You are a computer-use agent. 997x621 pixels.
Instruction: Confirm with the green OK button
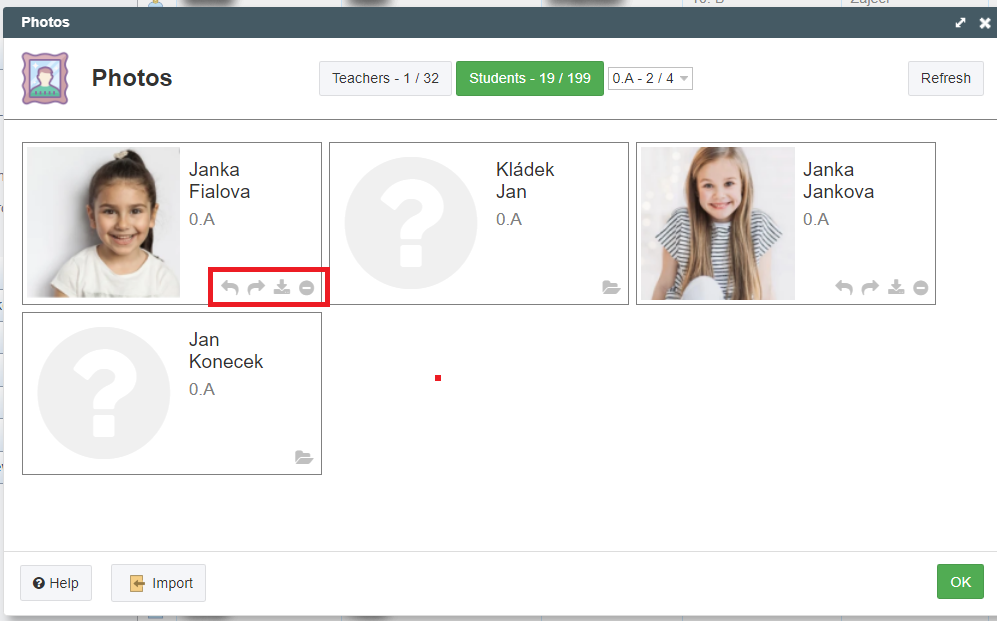(x=960, y=582)
